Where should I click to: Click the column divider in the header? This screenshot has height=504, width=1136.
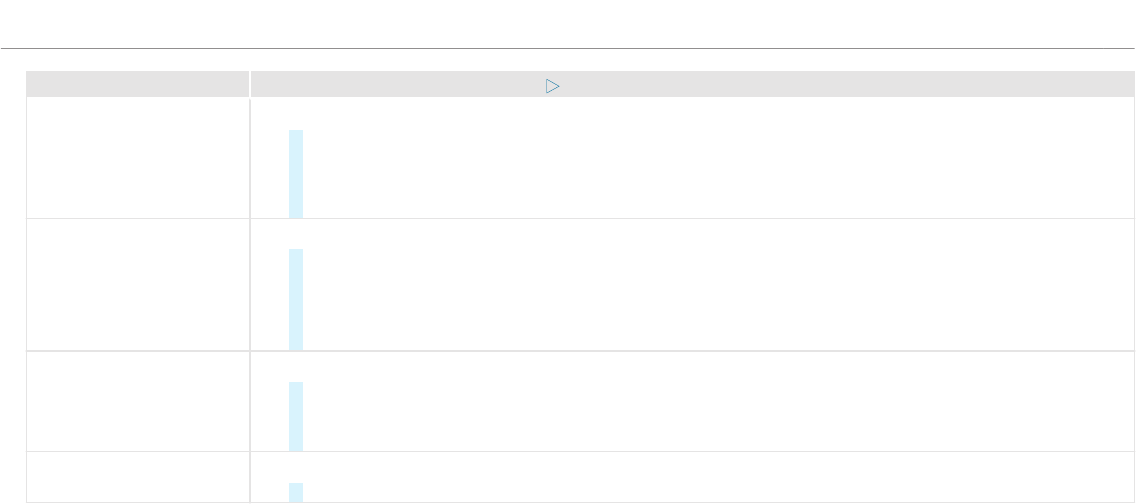249,84
